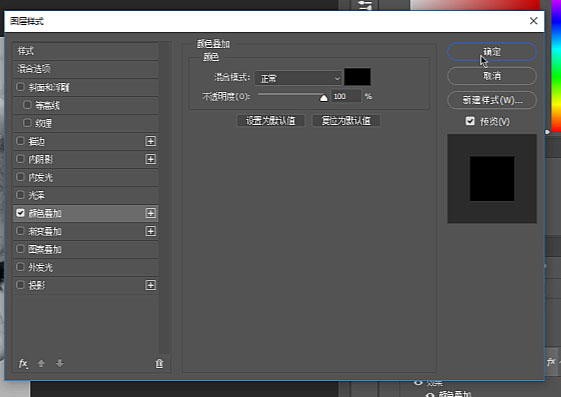Screen dimensions: 561x397
Task: Click the fx add-style icon at dialog bottom
Action: click(x=23, y=363)
